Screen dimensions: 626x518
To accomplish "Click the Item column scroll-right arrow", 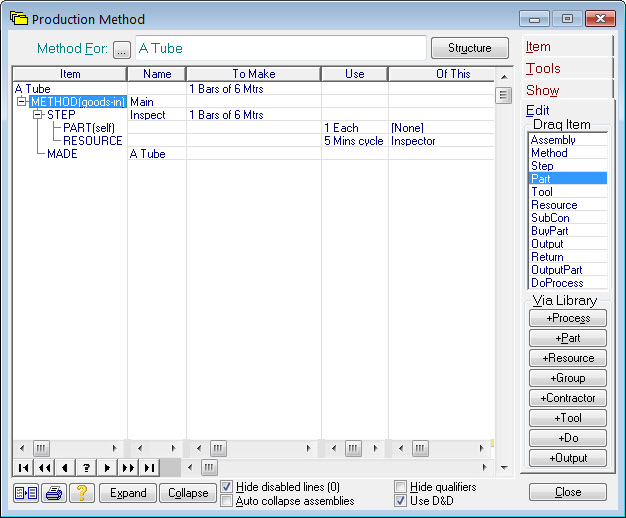I will coord(115,448).
